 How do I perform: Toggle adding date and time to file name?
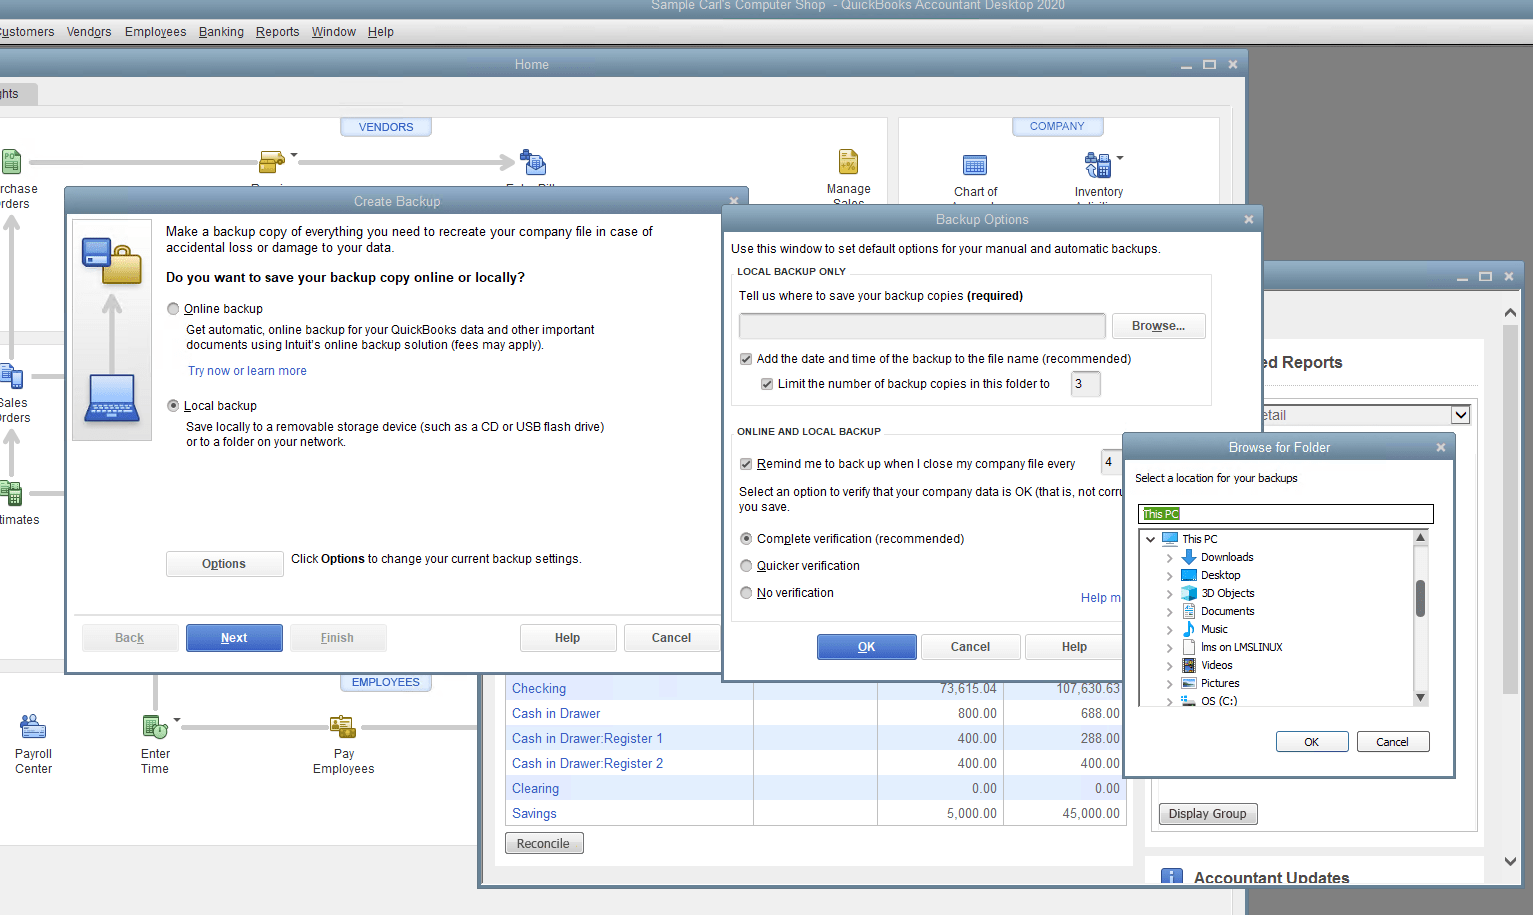[746, 359]
